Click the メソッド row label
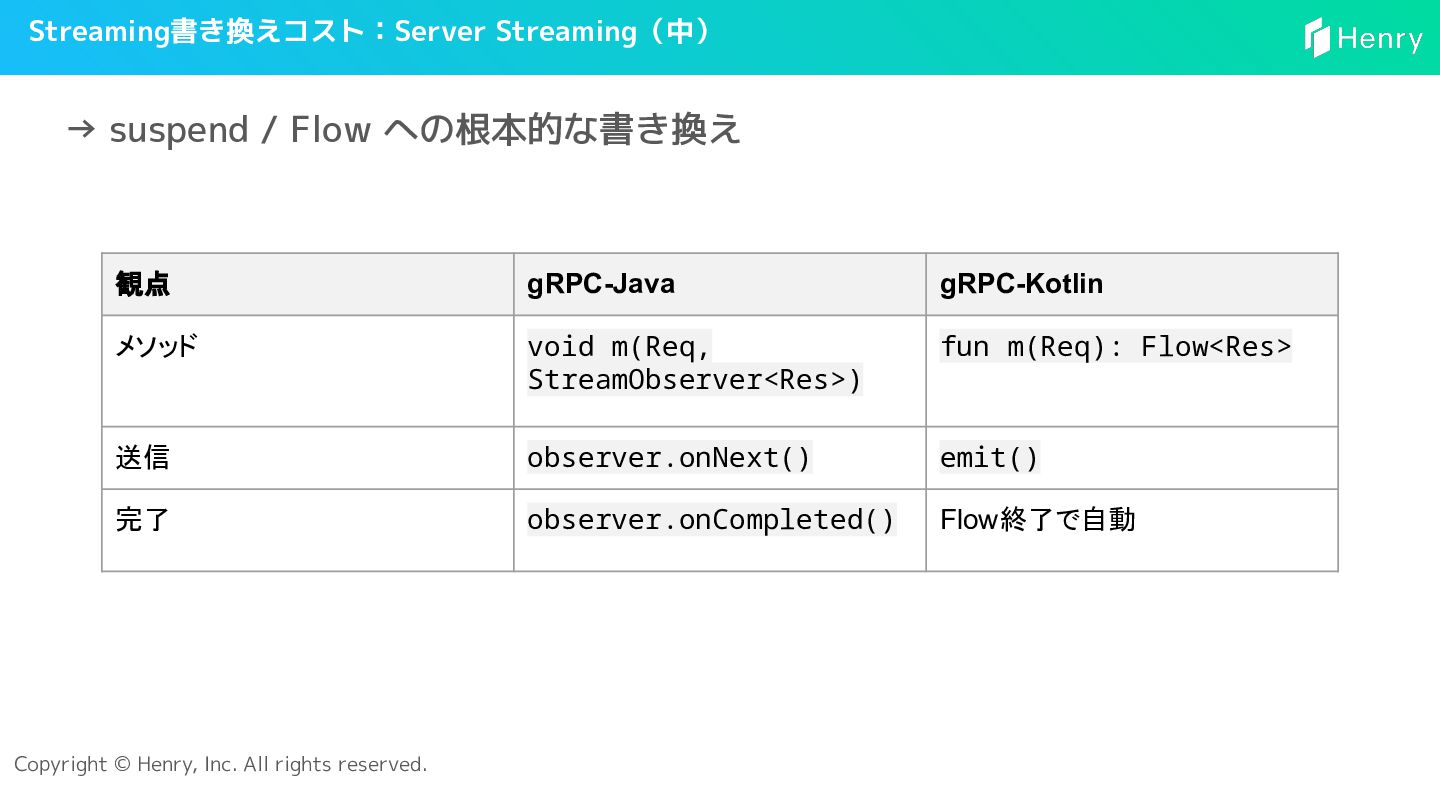 (x=157, y=347)
